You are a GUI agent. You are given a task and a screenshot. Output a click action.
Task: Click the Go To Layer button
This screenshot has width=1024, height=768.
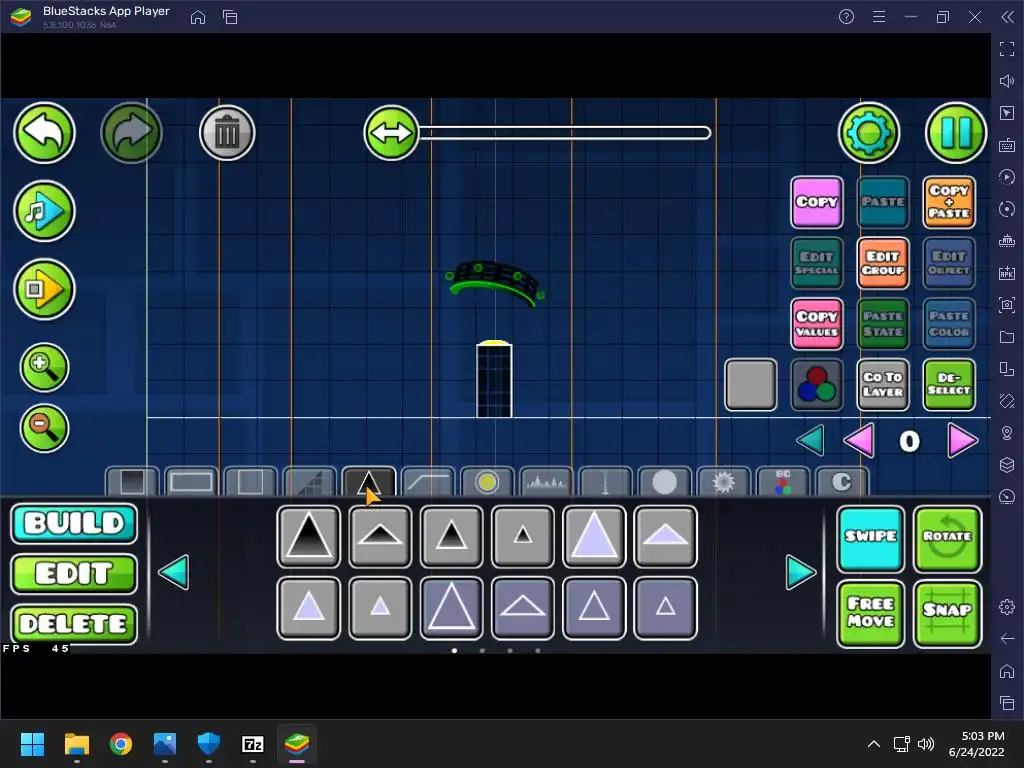point(883,385)
